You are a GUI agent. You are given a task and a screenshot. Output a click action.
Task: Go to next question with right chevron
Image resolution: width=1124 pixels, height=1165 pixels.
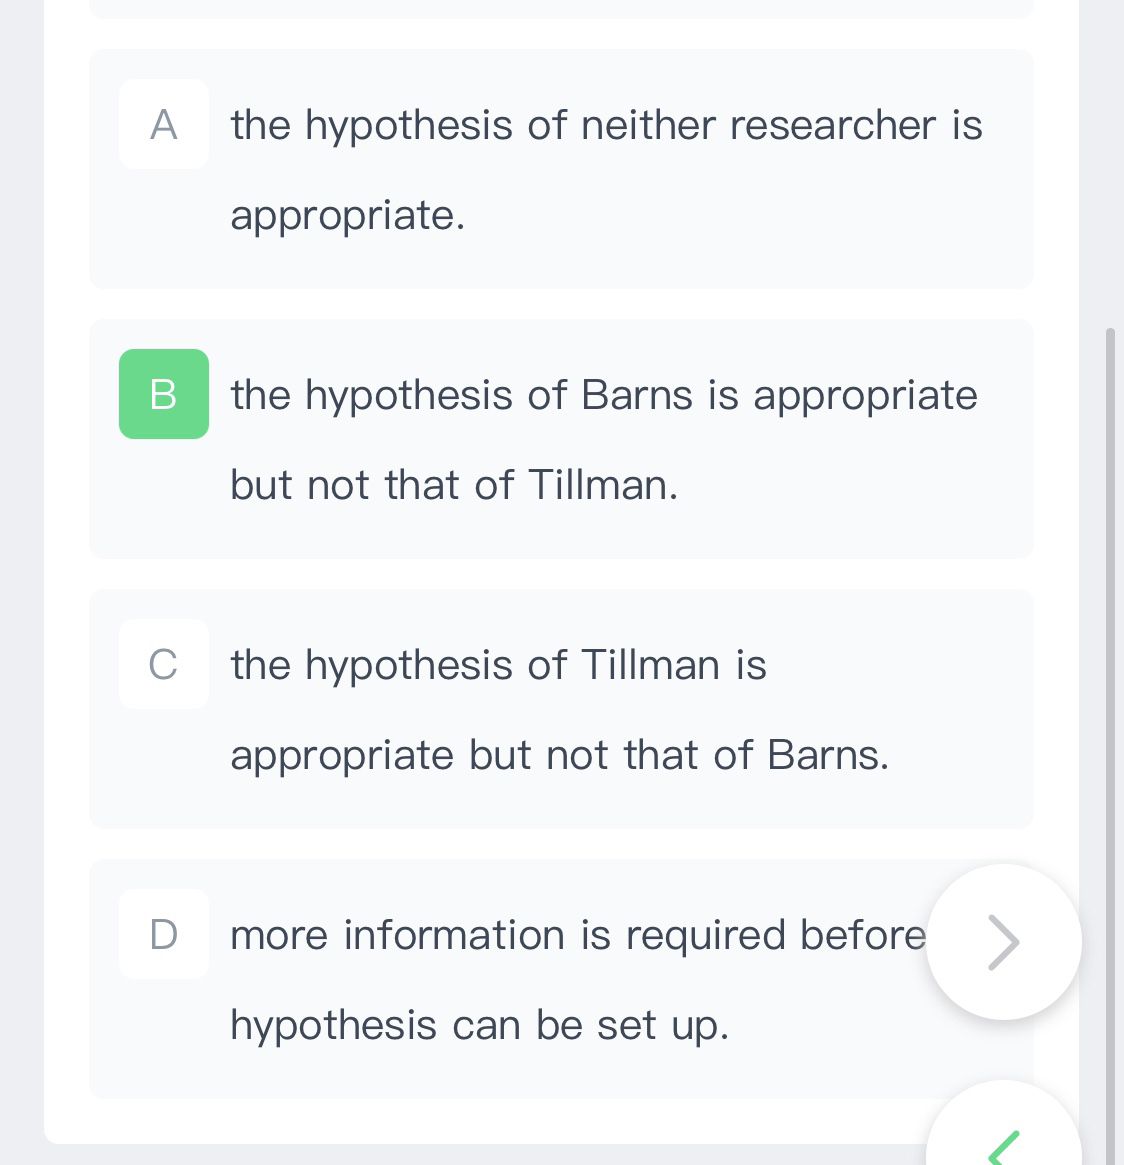[x=1003, y=941]
